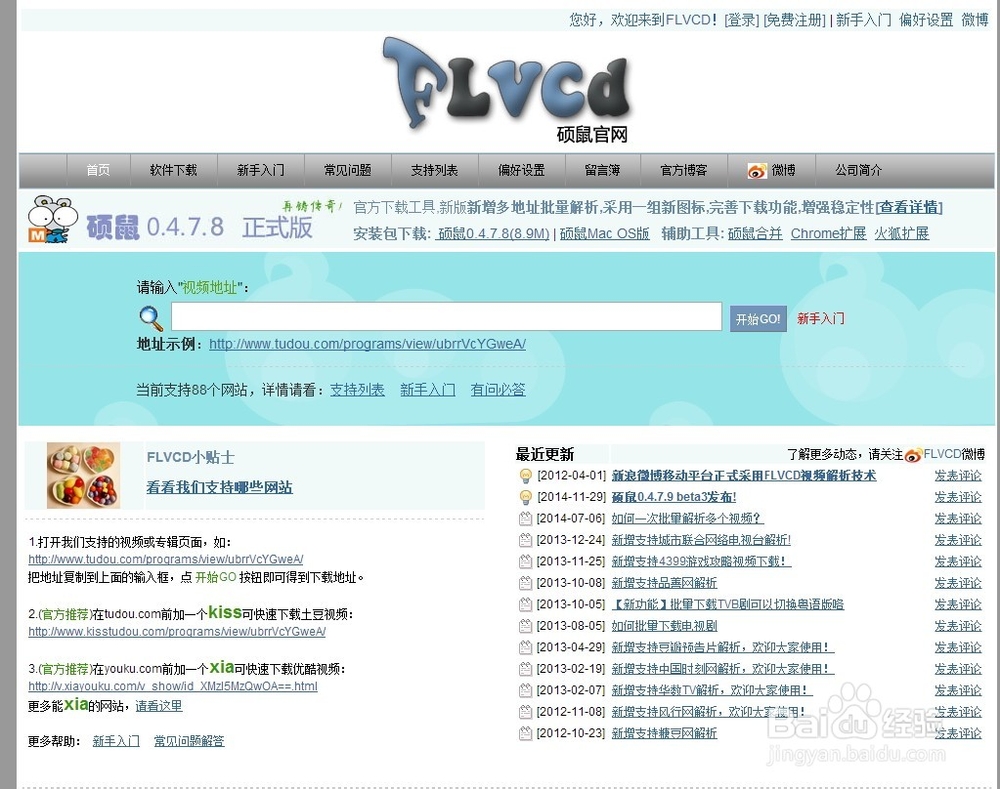Screen dimensions: 1000x789
Task: Click 发表评论 for the 2012-04-01 news
Action: click(x=958, y=476)
